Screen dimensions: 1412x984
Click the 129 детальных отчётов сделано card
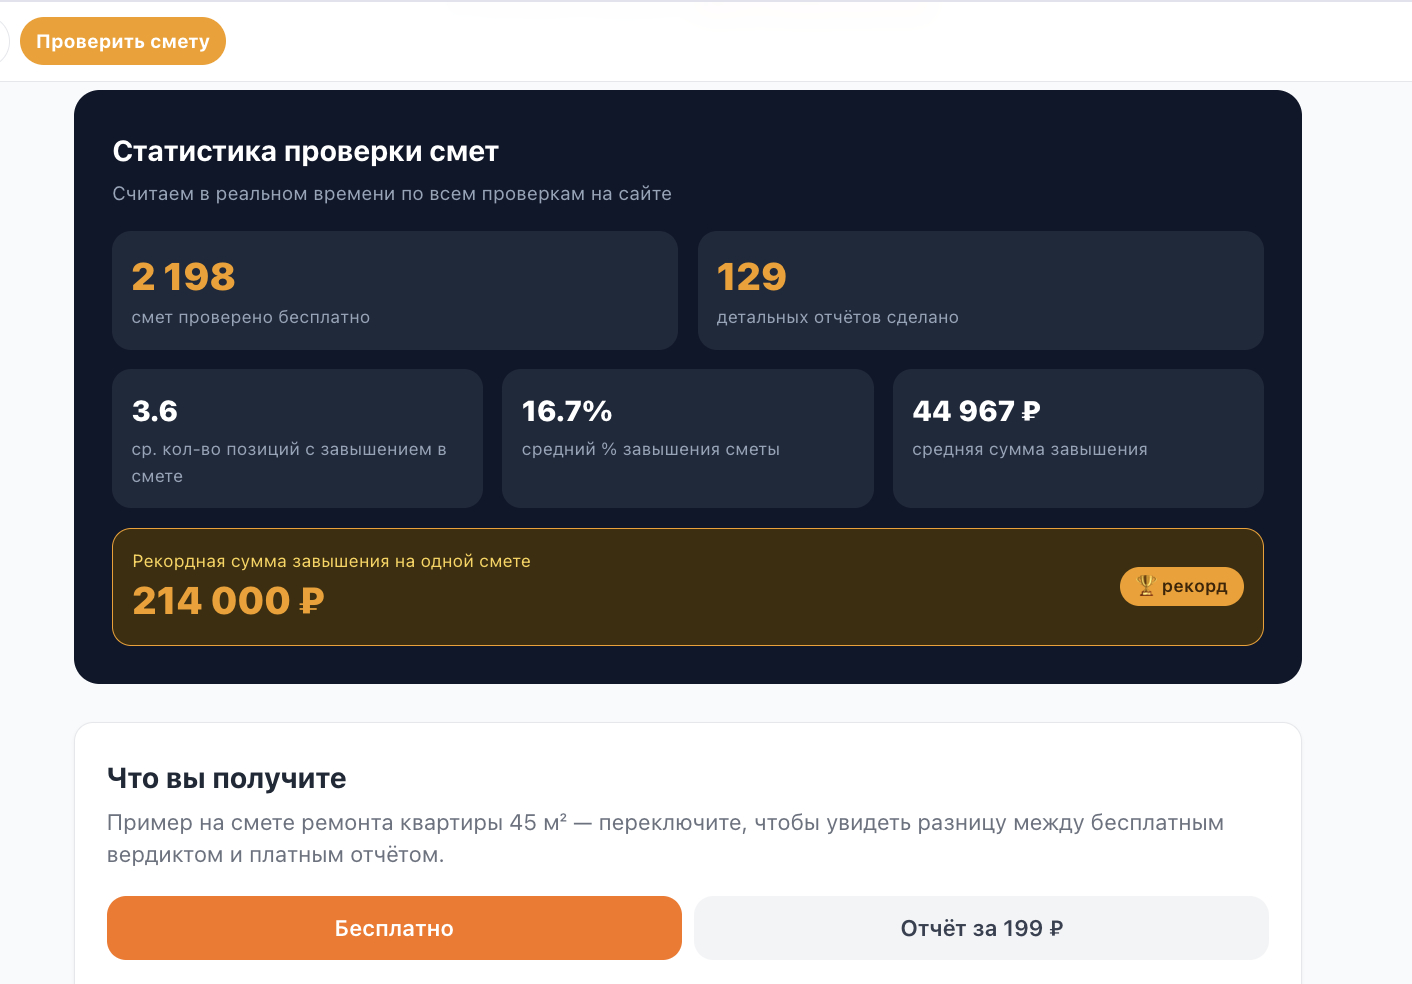coord(980,290)
